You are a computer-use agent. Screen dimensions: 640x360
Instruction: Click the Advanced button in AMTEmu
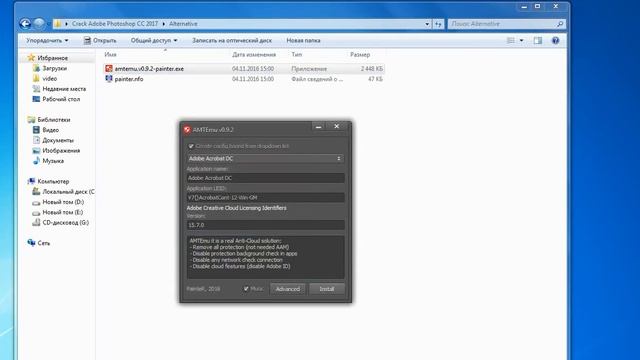point(288,289)
